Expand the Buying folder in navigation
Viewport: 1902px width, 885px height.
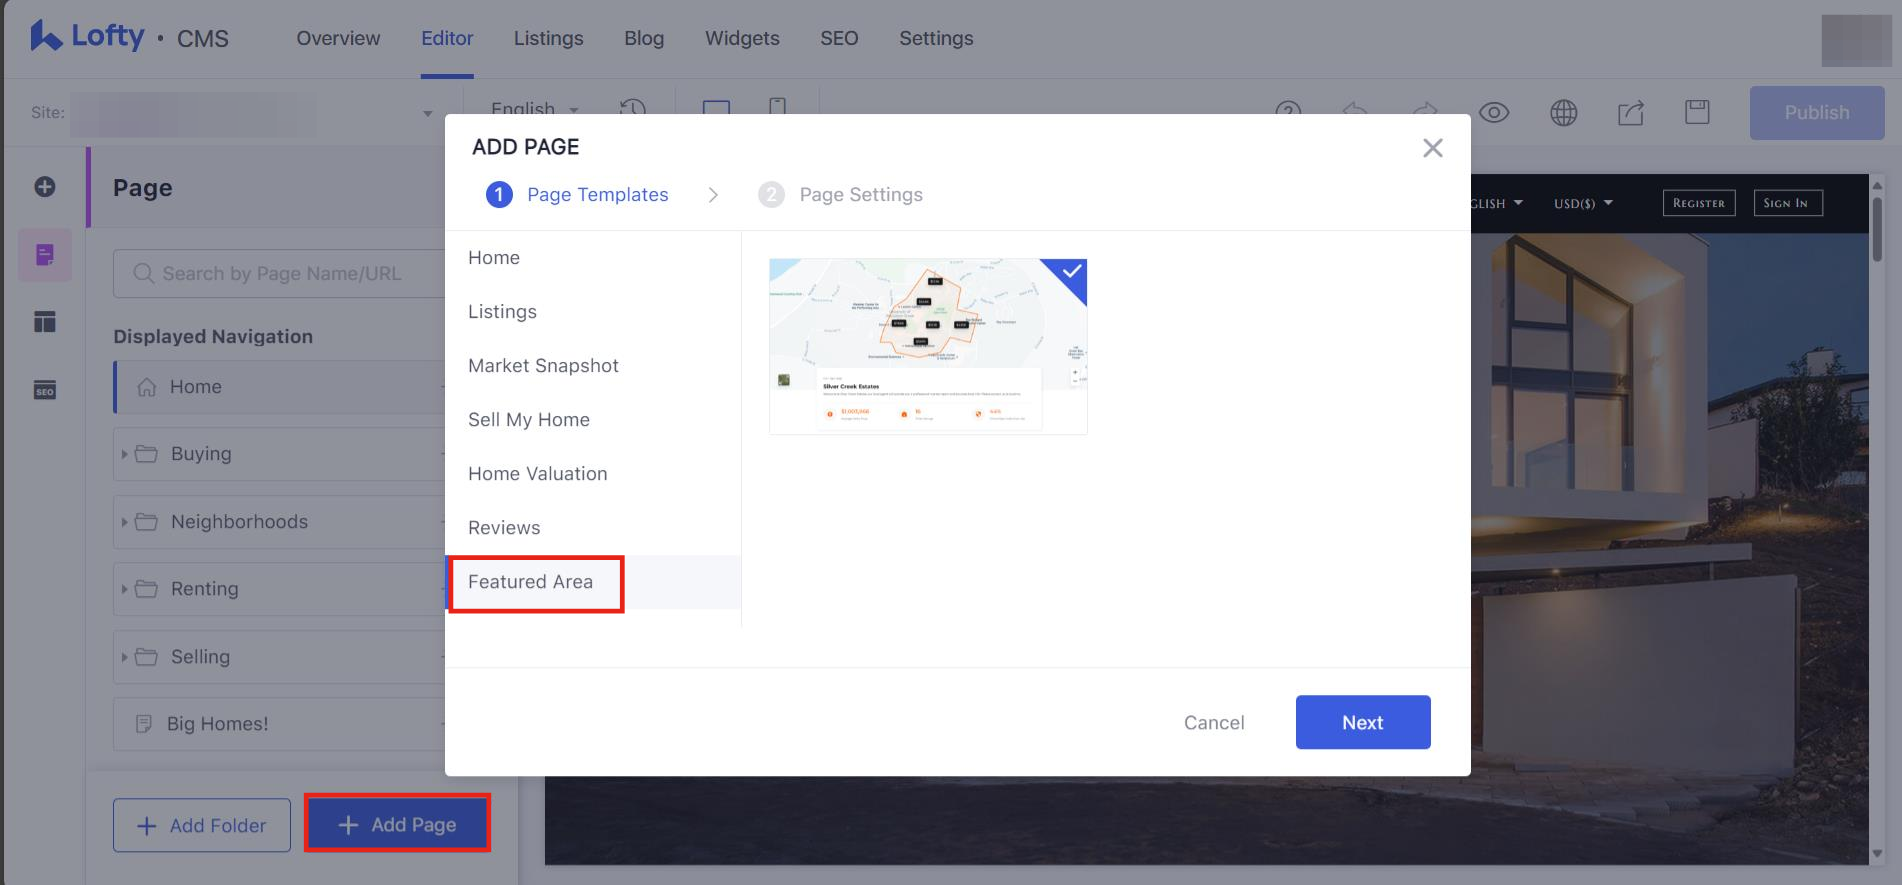click(x=124, y=454)
